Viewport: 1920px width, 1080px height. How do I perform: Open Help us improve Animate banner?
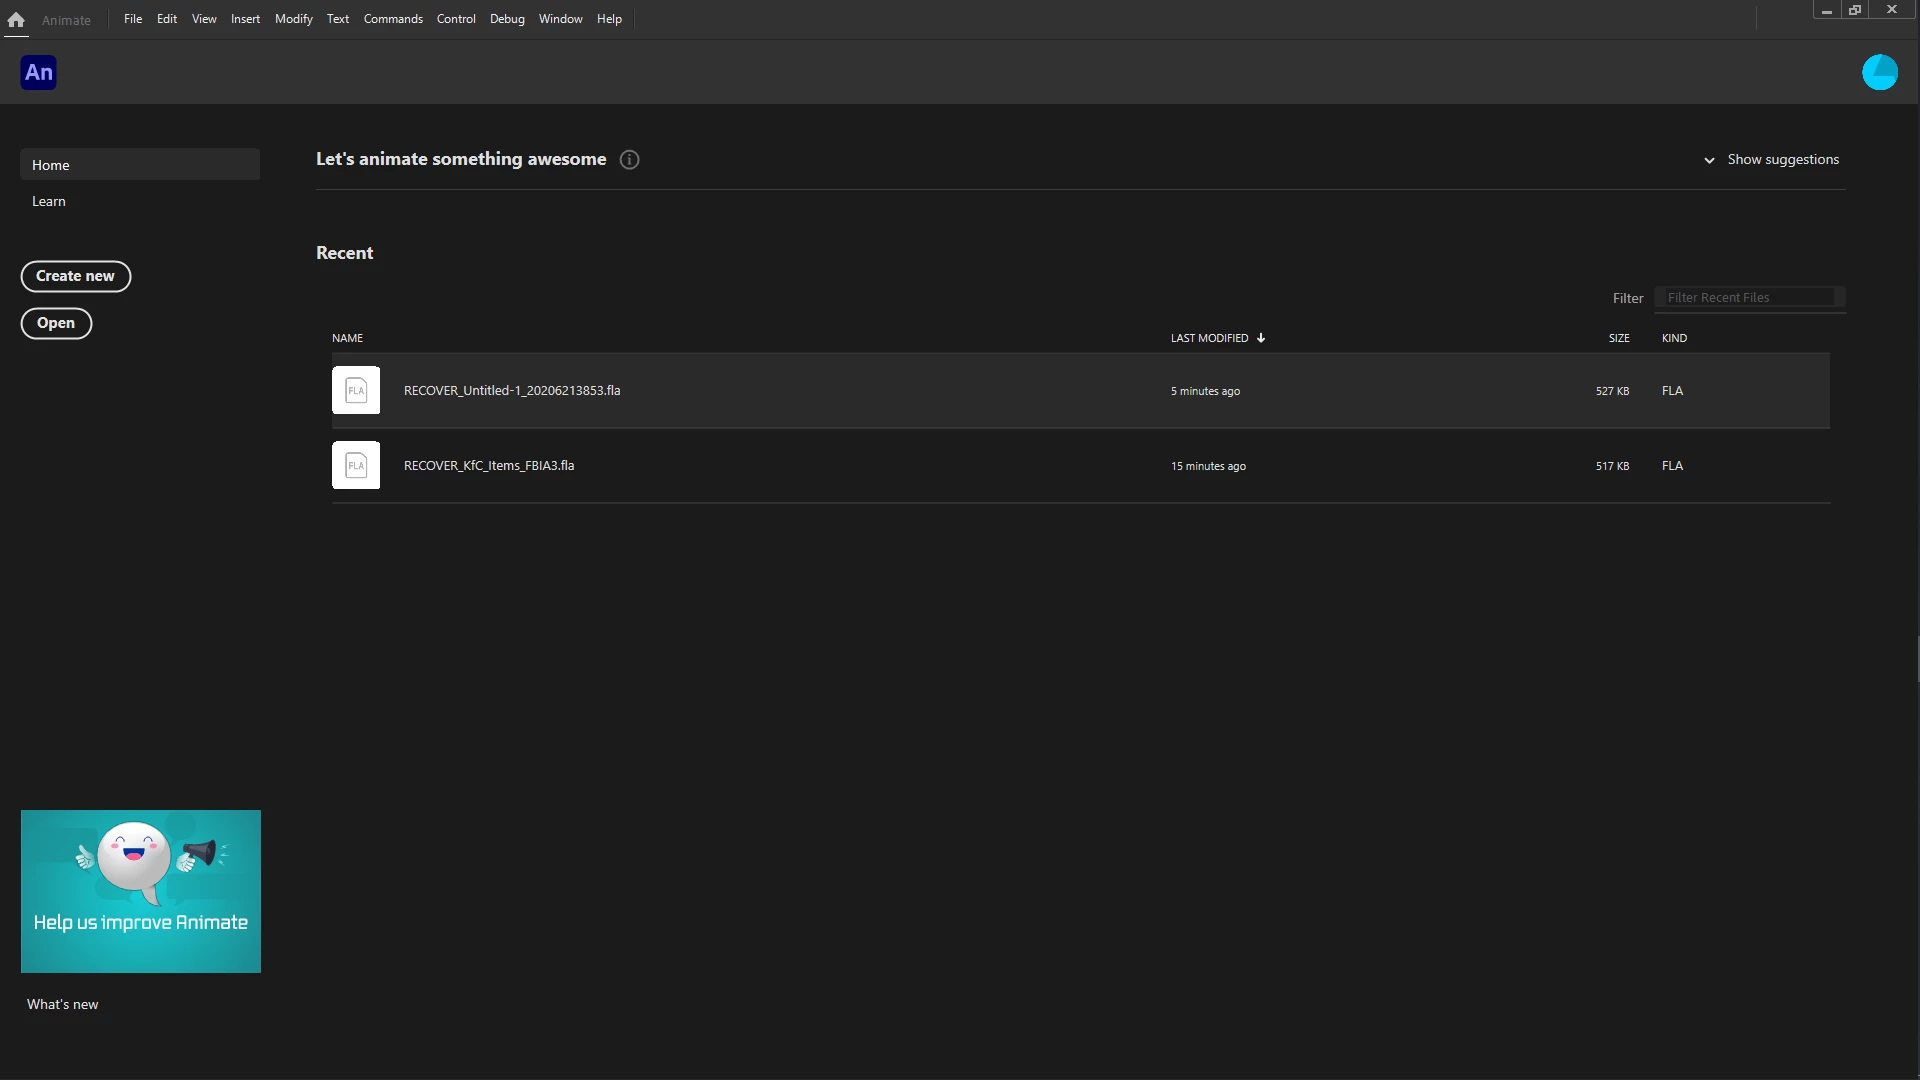(141, 891)
